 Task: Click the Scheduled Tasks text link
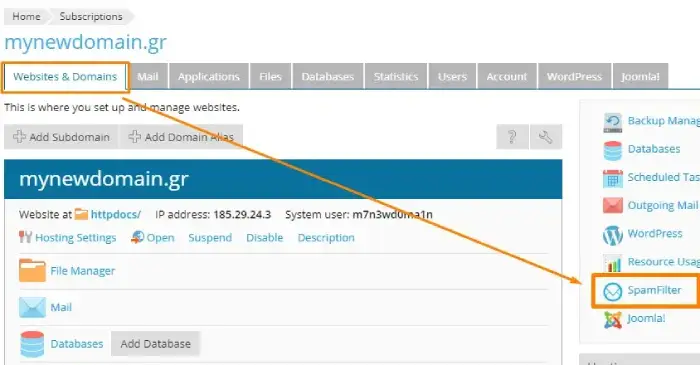[663, 177]
